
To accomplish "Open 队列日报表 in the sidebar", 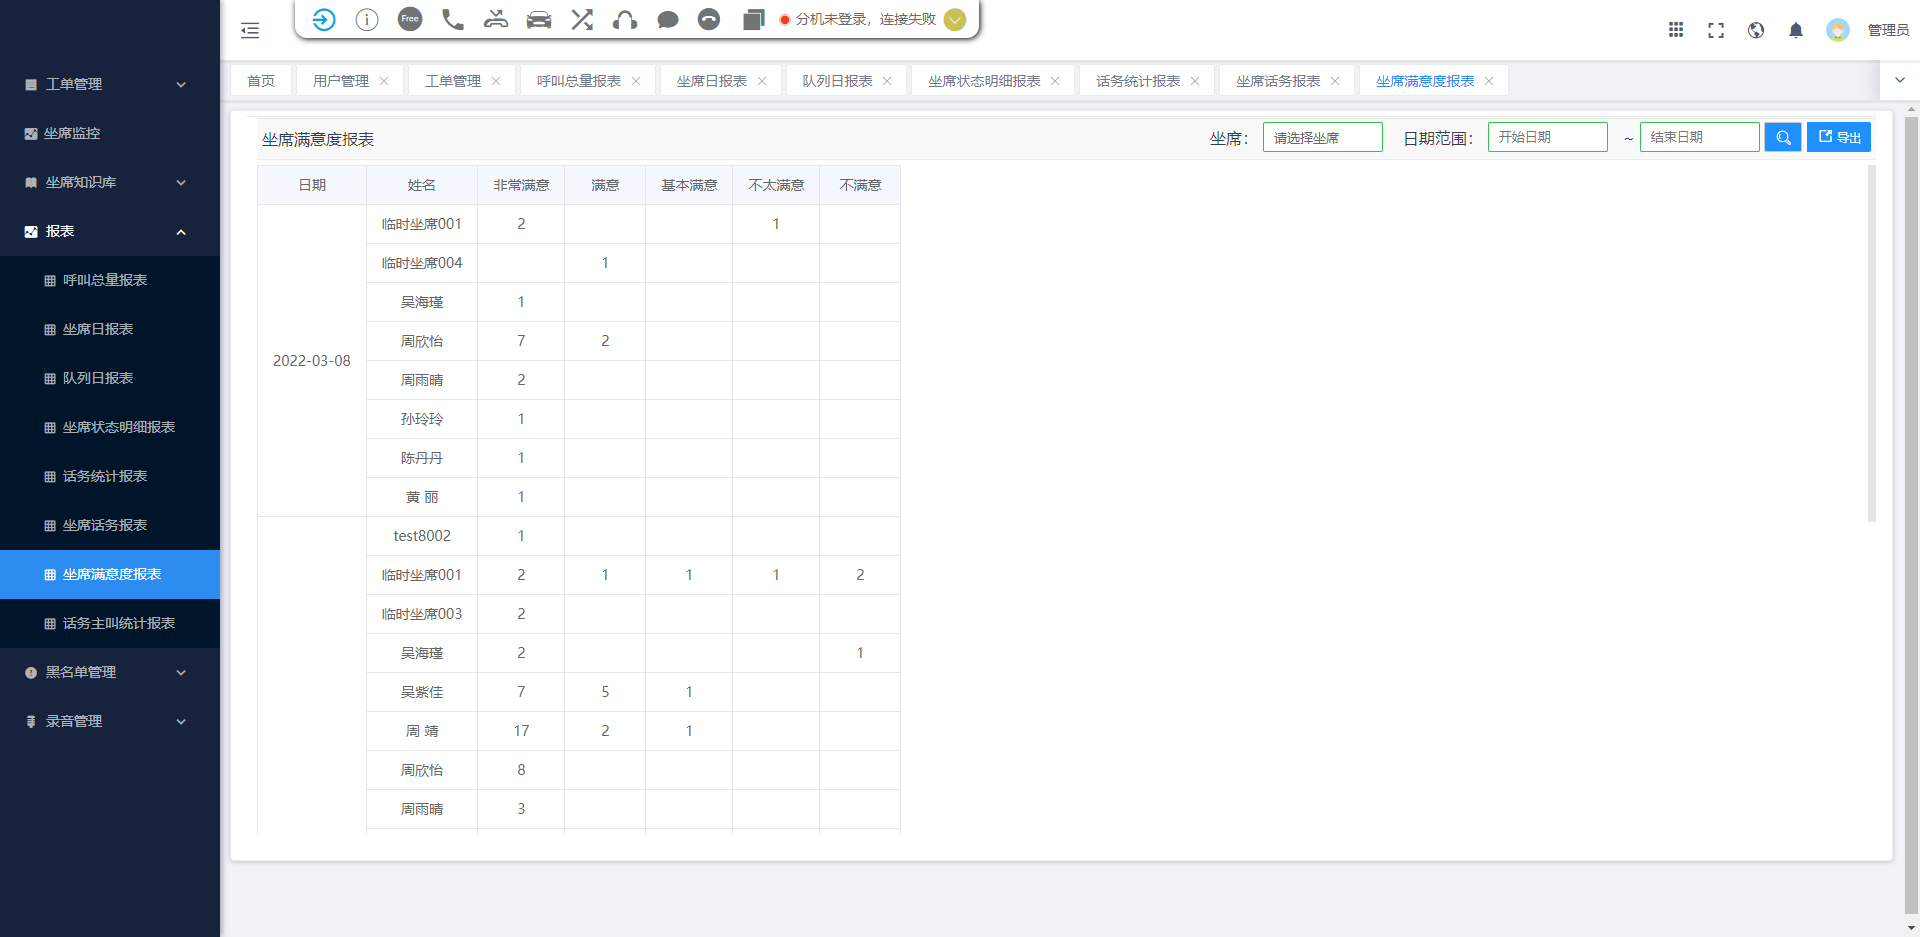I will click(110, 378).
